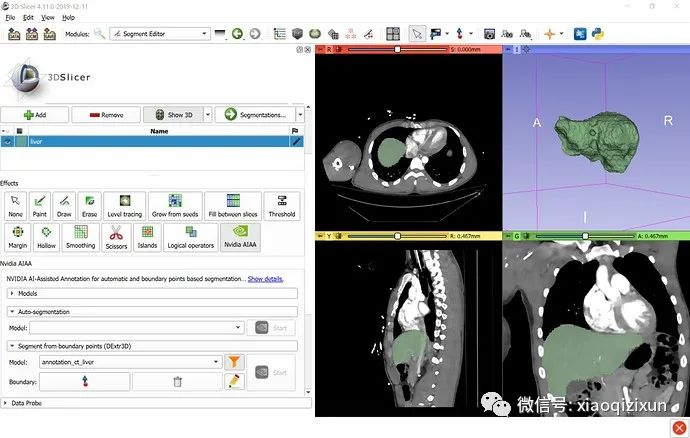
Task: Activate the Grow from seeds effect
Action: 175,206
